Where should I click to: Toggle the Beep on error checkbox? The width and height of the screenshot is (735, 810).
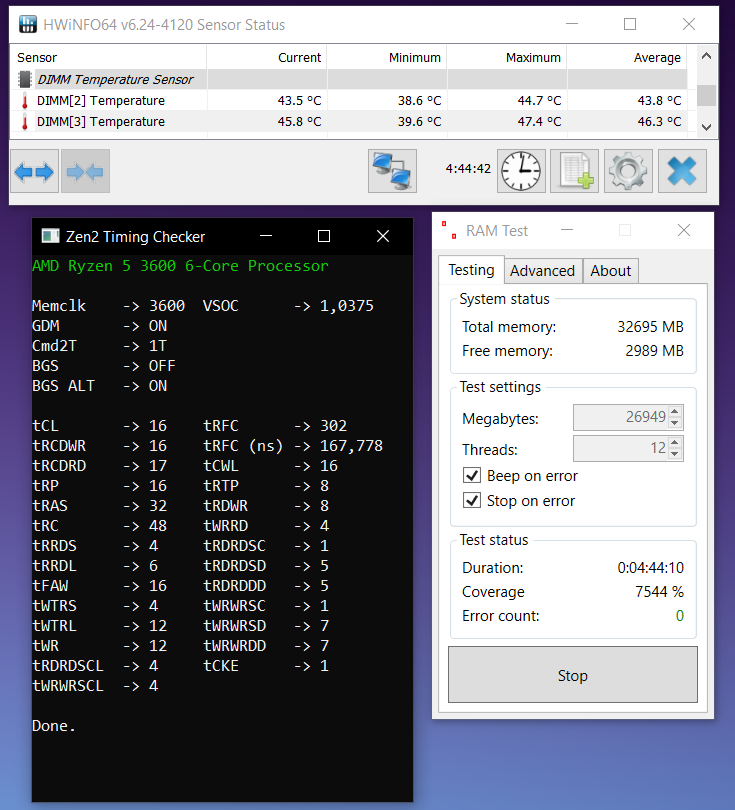point(472,475)
